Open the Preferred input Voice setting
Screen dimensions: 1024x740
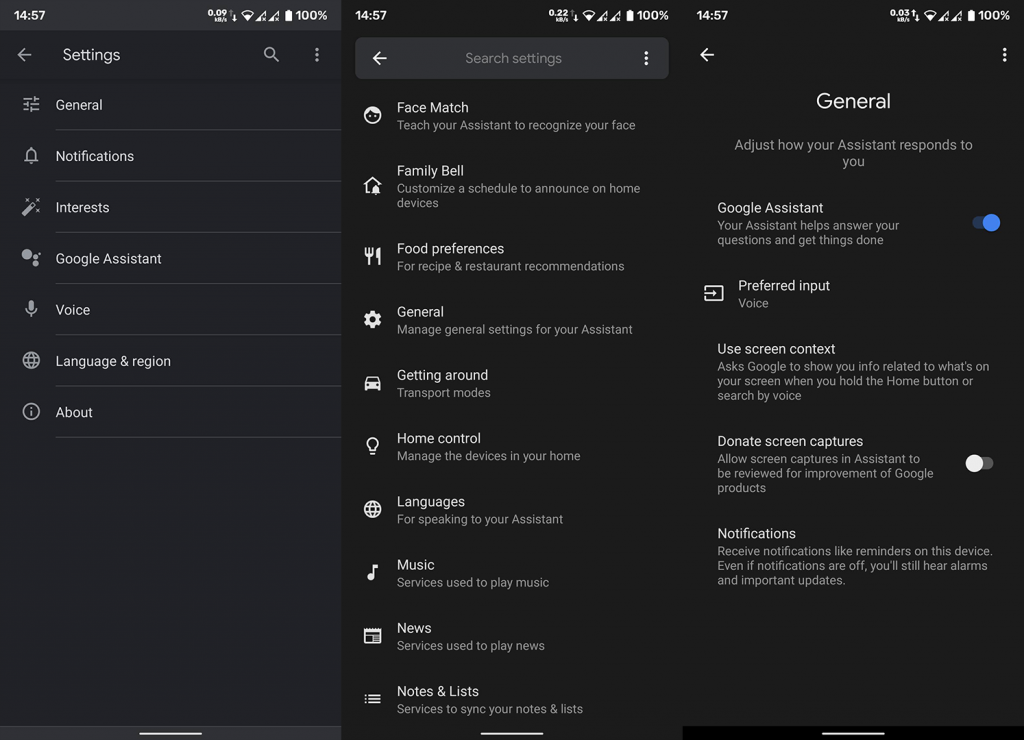pyautogui.click(x=853, y=294)
